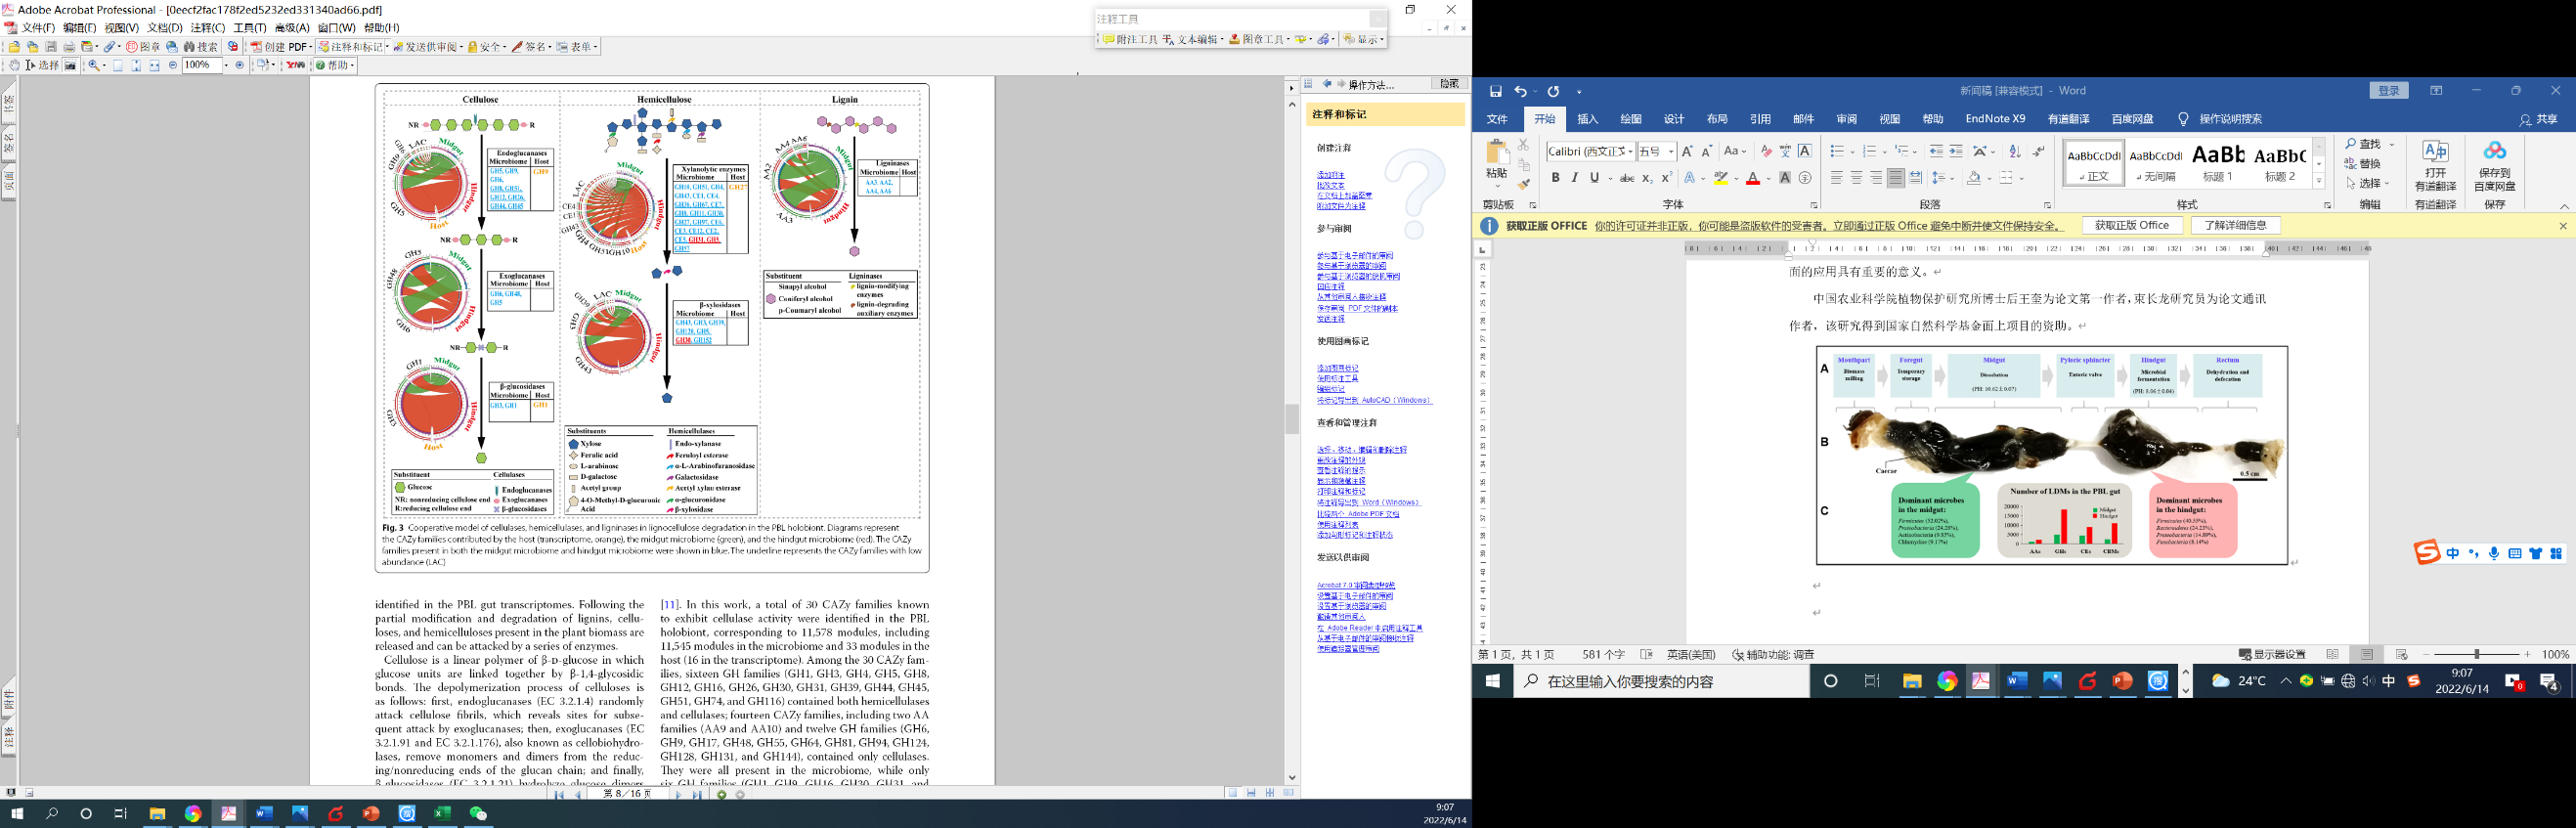Open link 在 Adobe Reader 中启用注释工具

tap(1369, 628)
